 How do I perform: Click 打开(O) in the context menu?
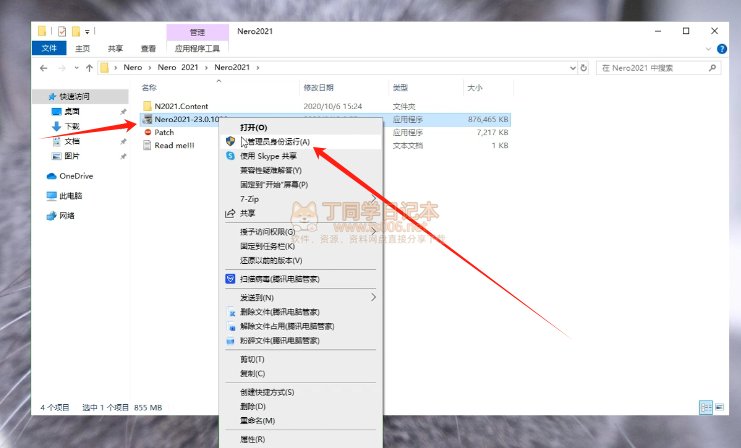tap(301, 127)
